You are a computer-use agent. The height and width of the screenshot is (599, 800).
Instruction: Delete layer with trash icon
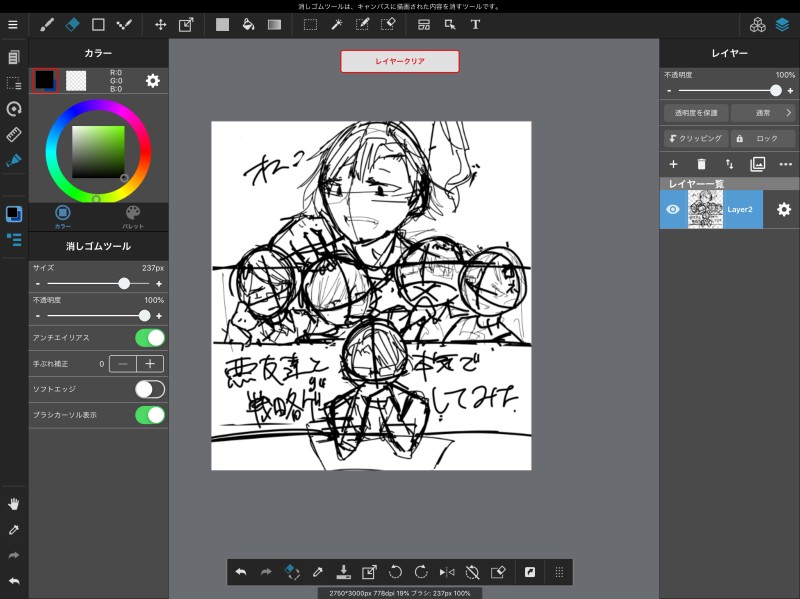pos(702,164)
